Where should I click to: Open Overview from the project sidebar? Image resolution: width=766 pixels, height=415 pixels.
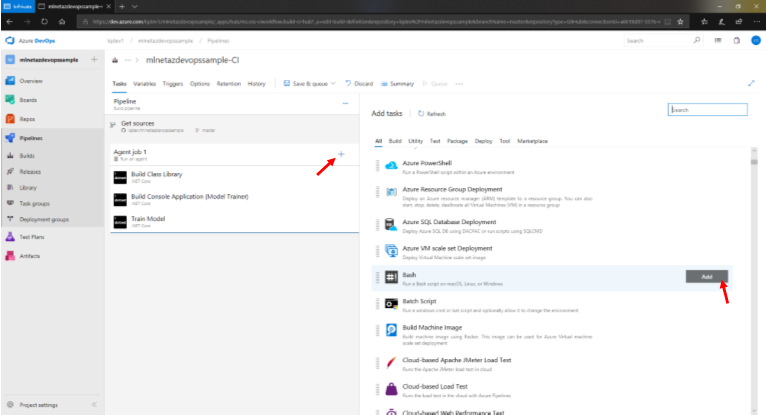(x=31, y=81)
